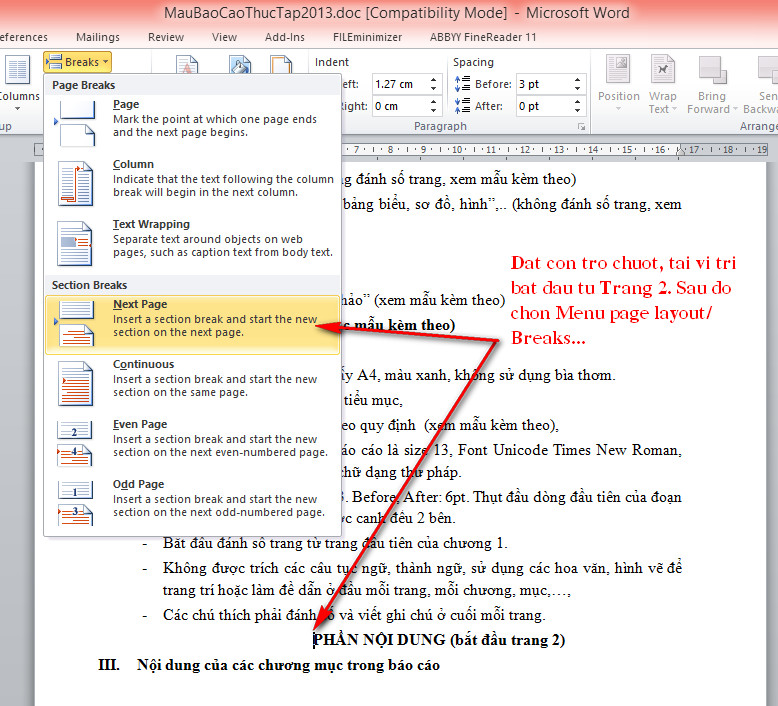Image resolution: width=778 pixels, height=706 pixels.
Task: Switch to the View tab
Action: click(224, 37)
